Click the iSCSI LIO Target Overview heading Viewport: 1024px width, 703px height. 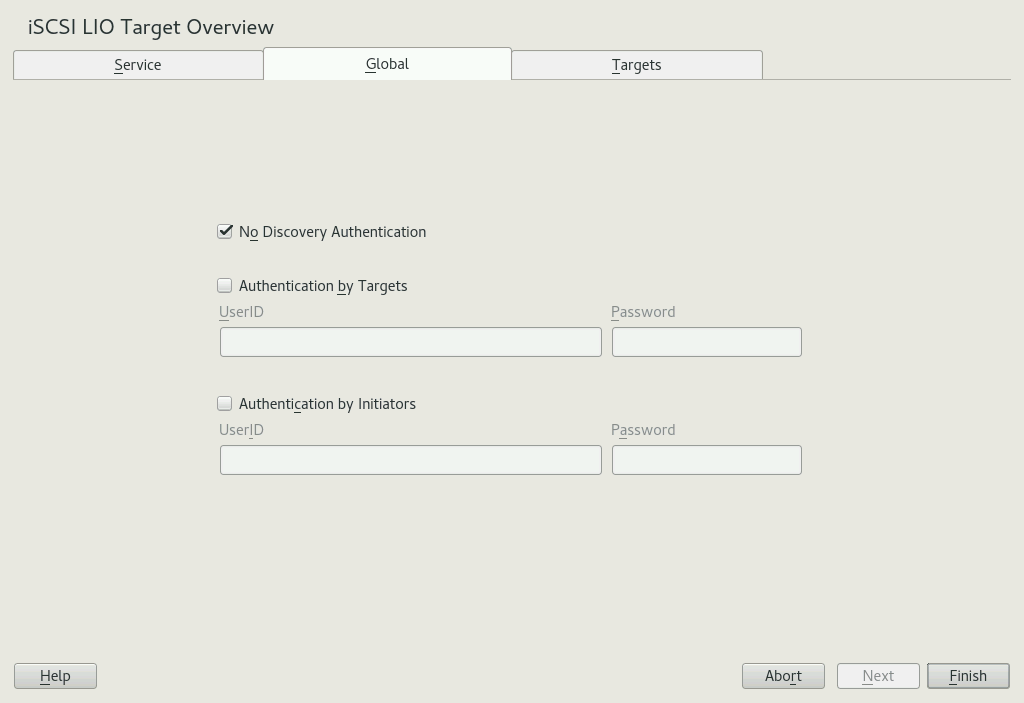[x=151, y=27]
